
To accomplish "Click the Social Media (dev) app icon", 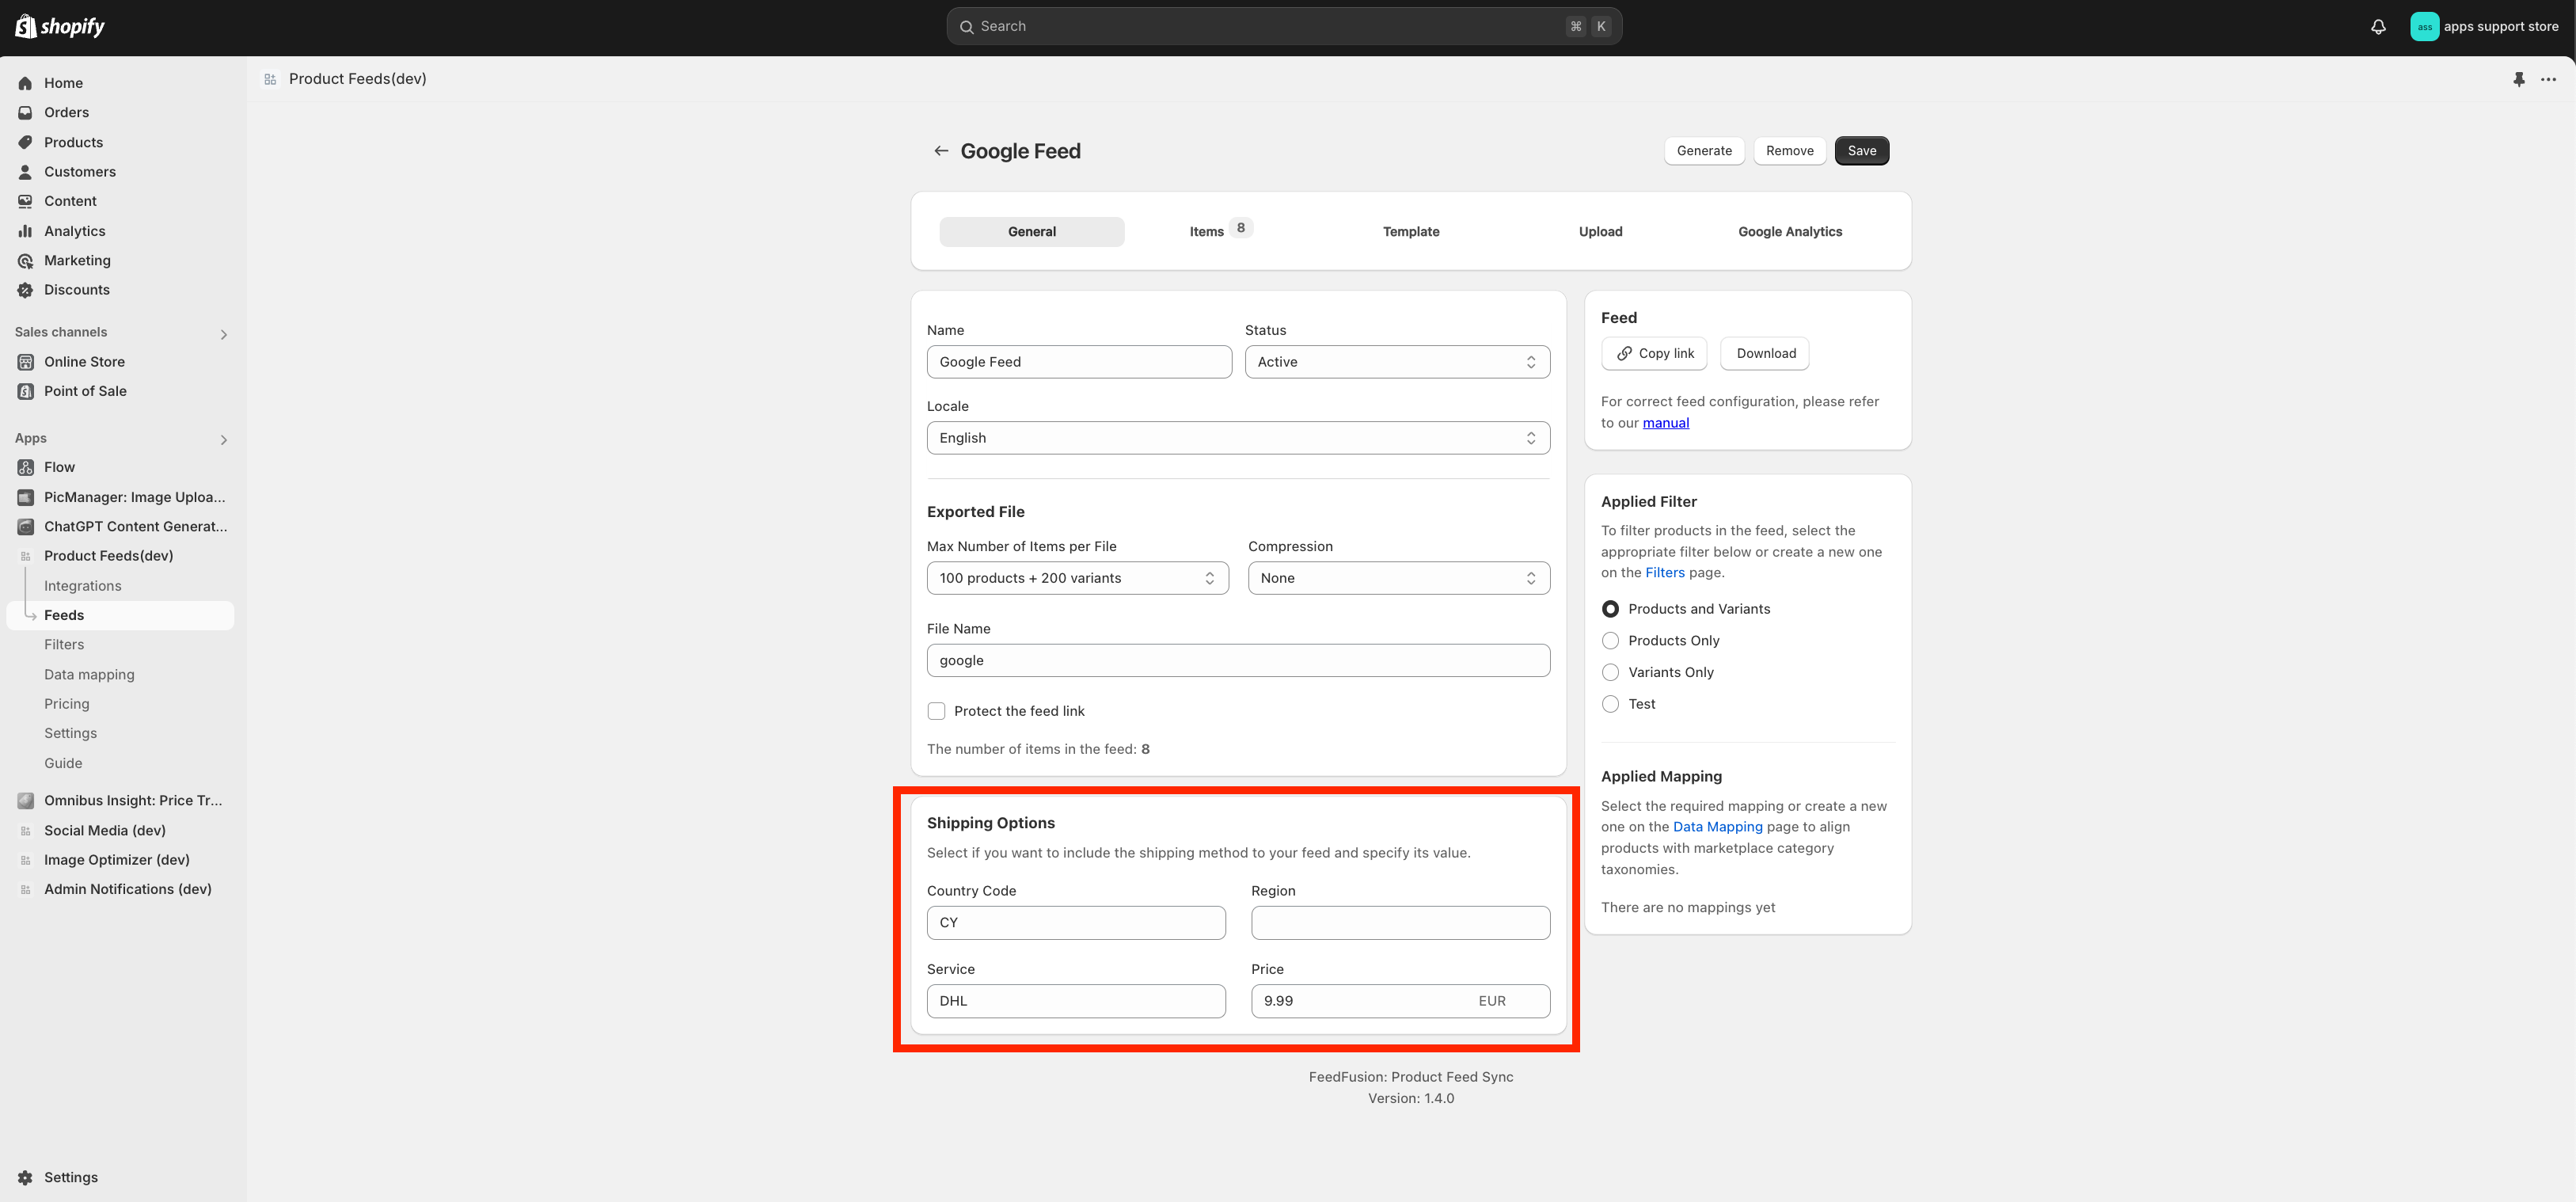I will coord(25,830).
